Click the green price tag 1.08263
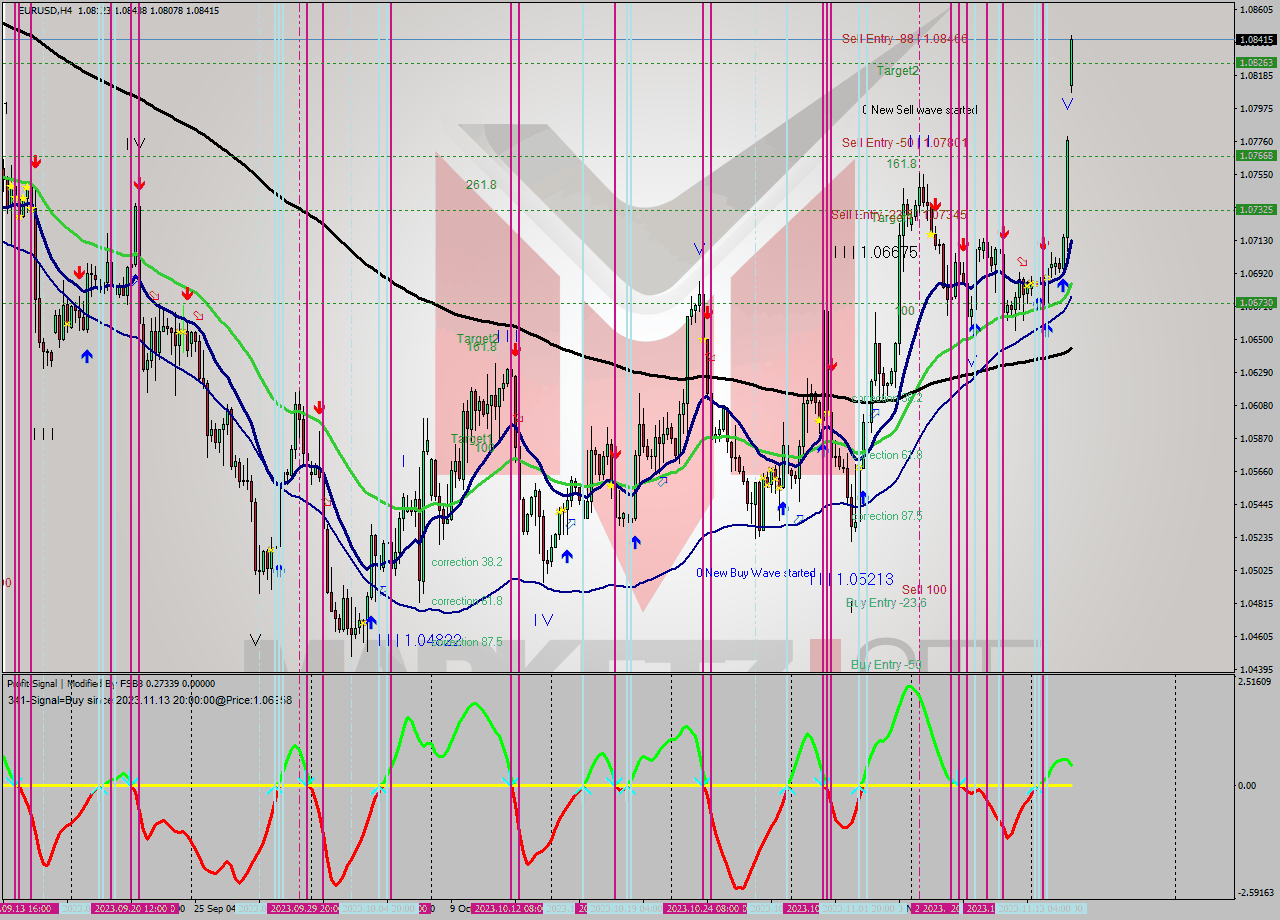Image resolution: width=1280 pixels, height=920 pixels. pos(1255,62)
